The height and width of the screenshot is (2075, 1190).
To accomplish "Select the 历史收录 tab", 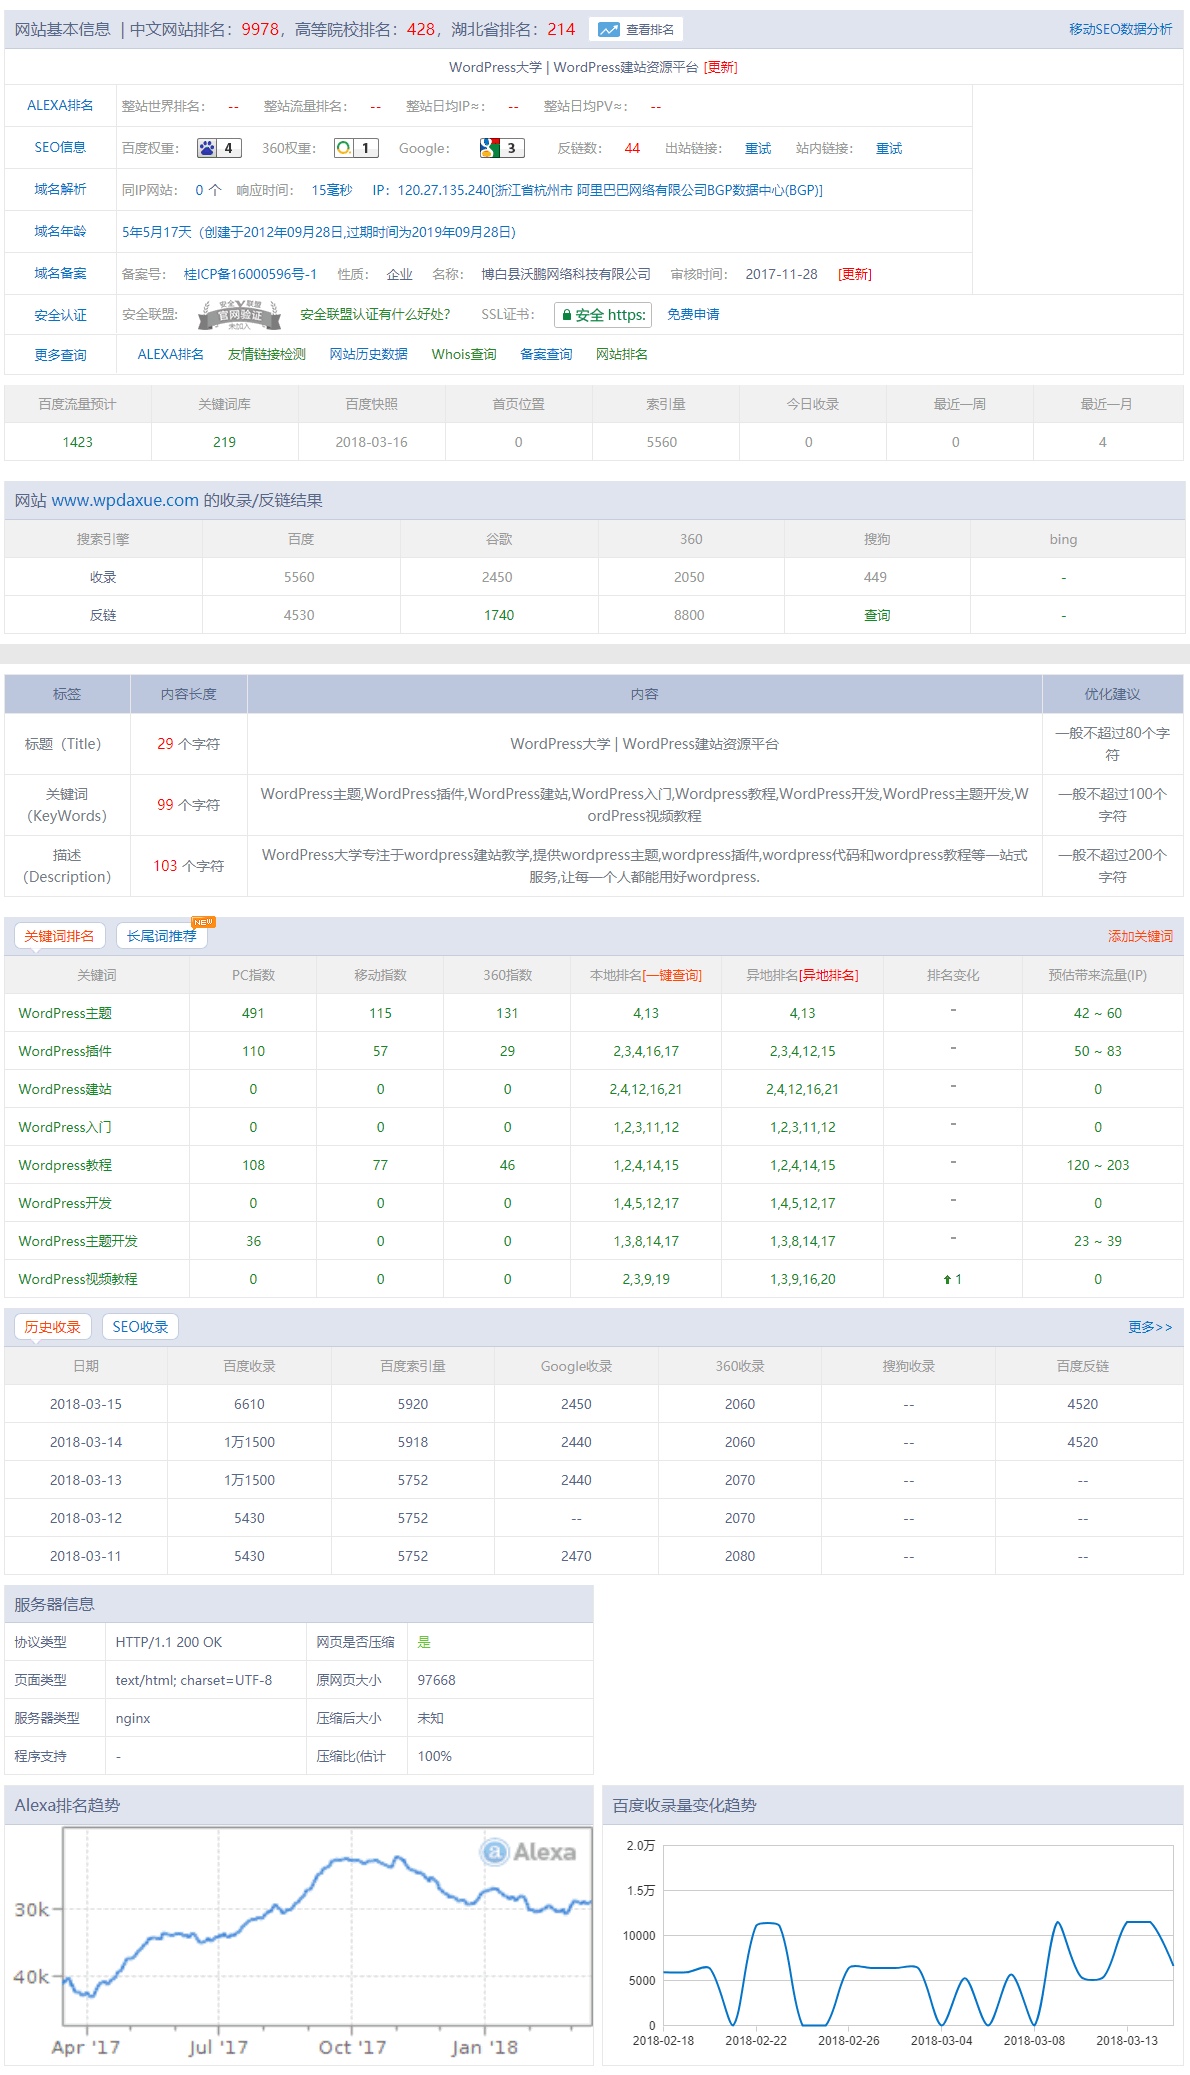I will click(x=53, y=1327).
